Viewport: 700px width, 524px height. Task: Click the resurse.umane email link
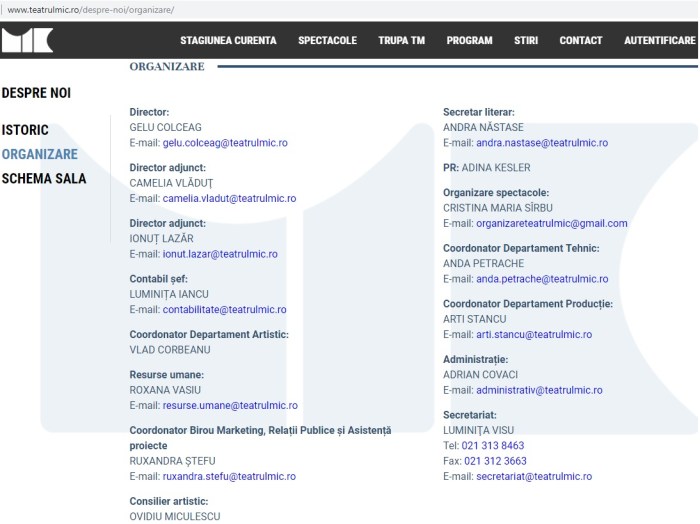[x=229, y=406]
